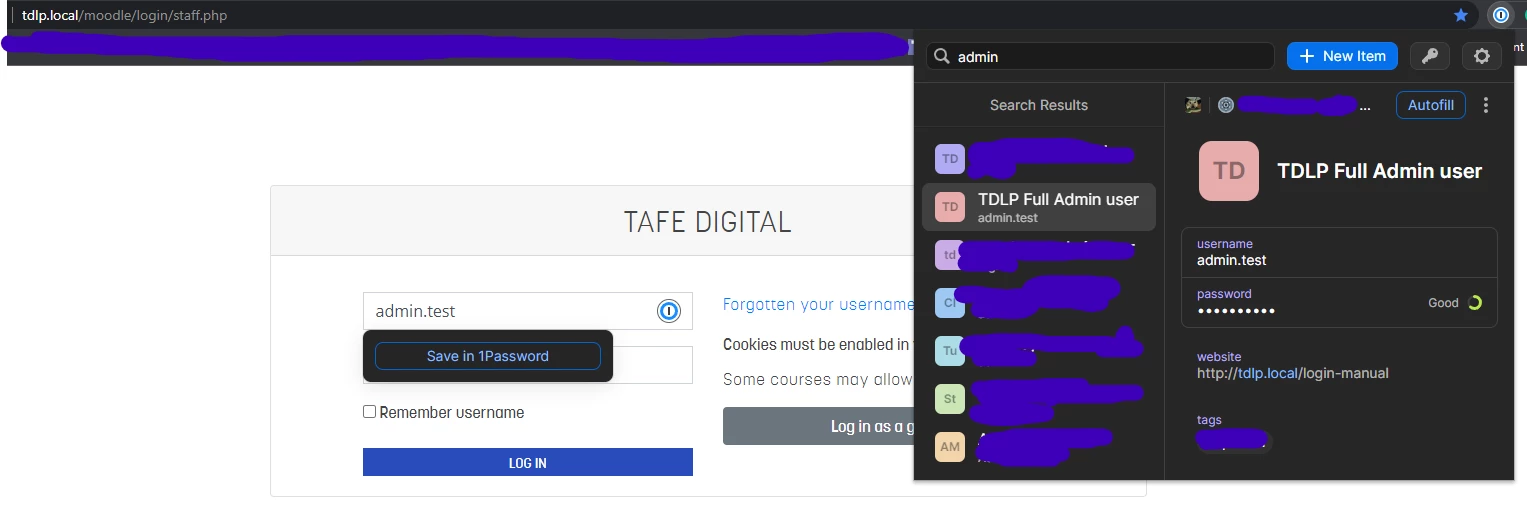This screenshot has width=1527, height=508.
Task: Click the account circle icon in details header
Action: pyautogui.click(x=1226, y=105)
